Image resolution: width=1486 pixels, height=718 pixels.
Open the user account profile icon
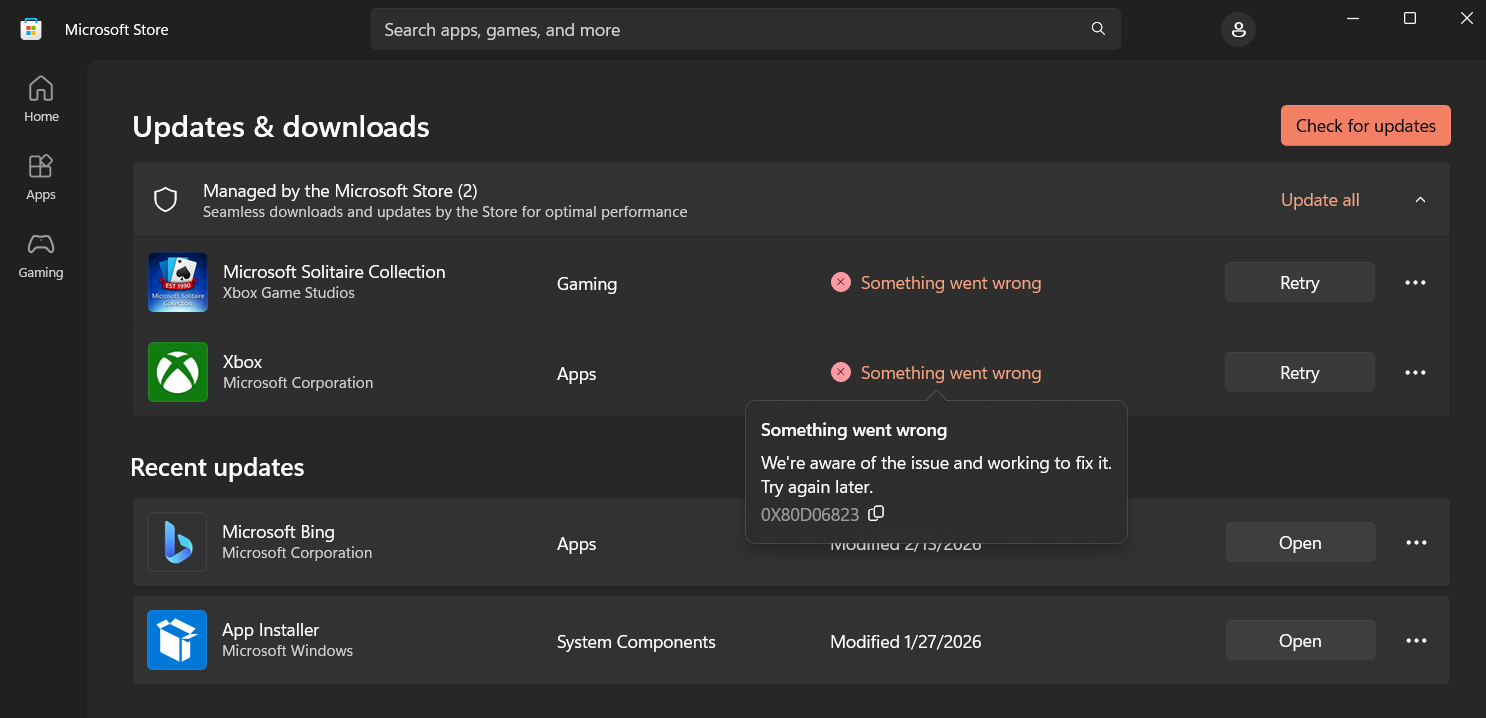1238,29
